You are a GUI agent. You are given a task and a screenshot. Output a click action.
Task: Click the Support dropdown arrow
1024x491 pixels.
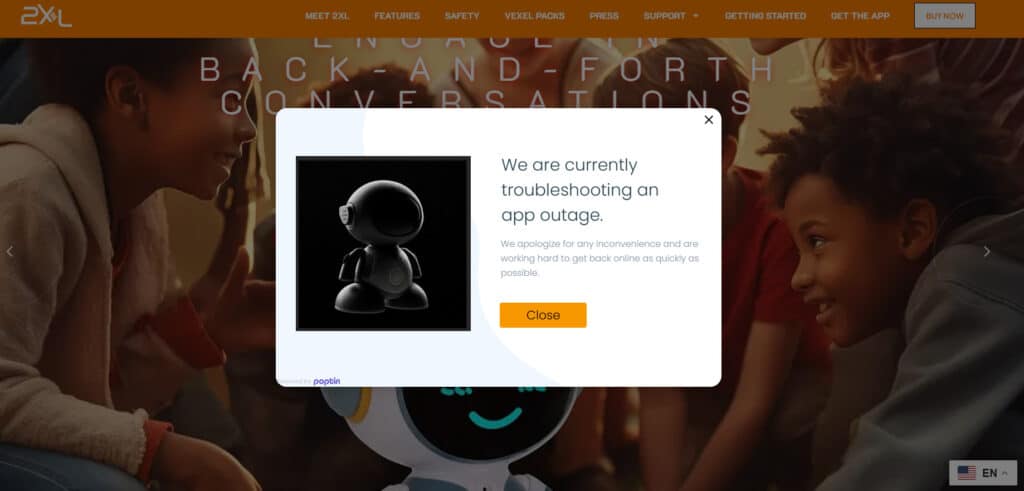click(x=696, y=16)
